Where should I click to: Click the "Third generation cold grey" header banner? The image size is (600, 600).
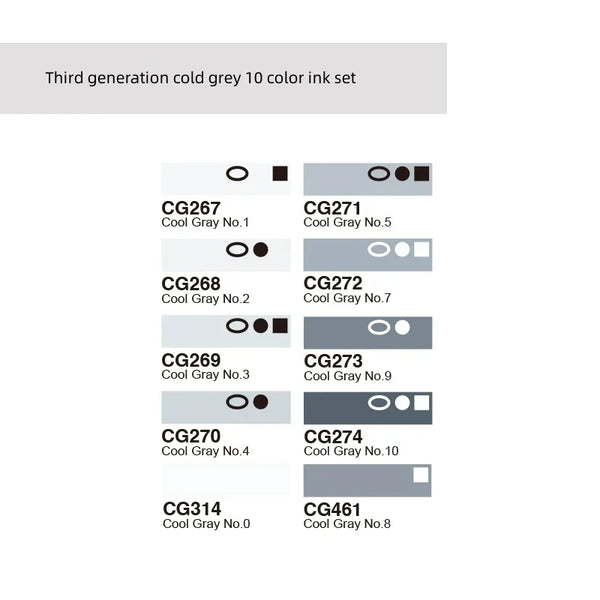223,78
